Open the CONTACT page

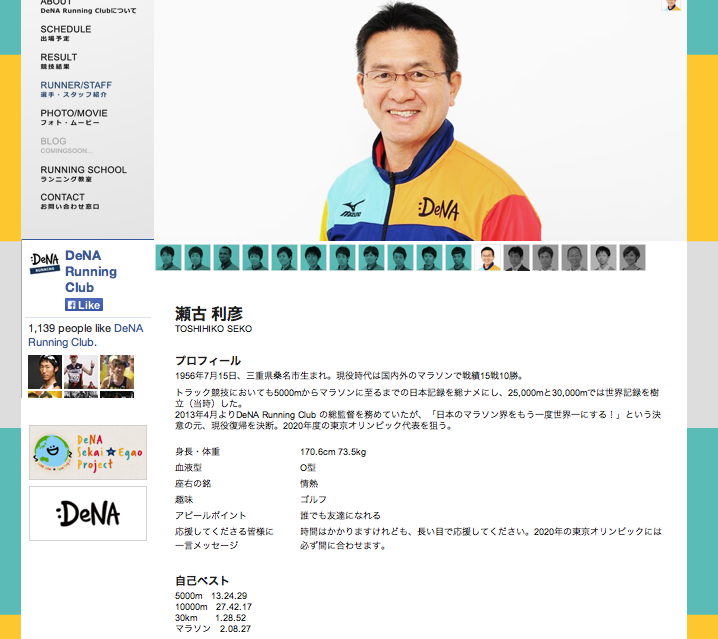tap(70, 201)
